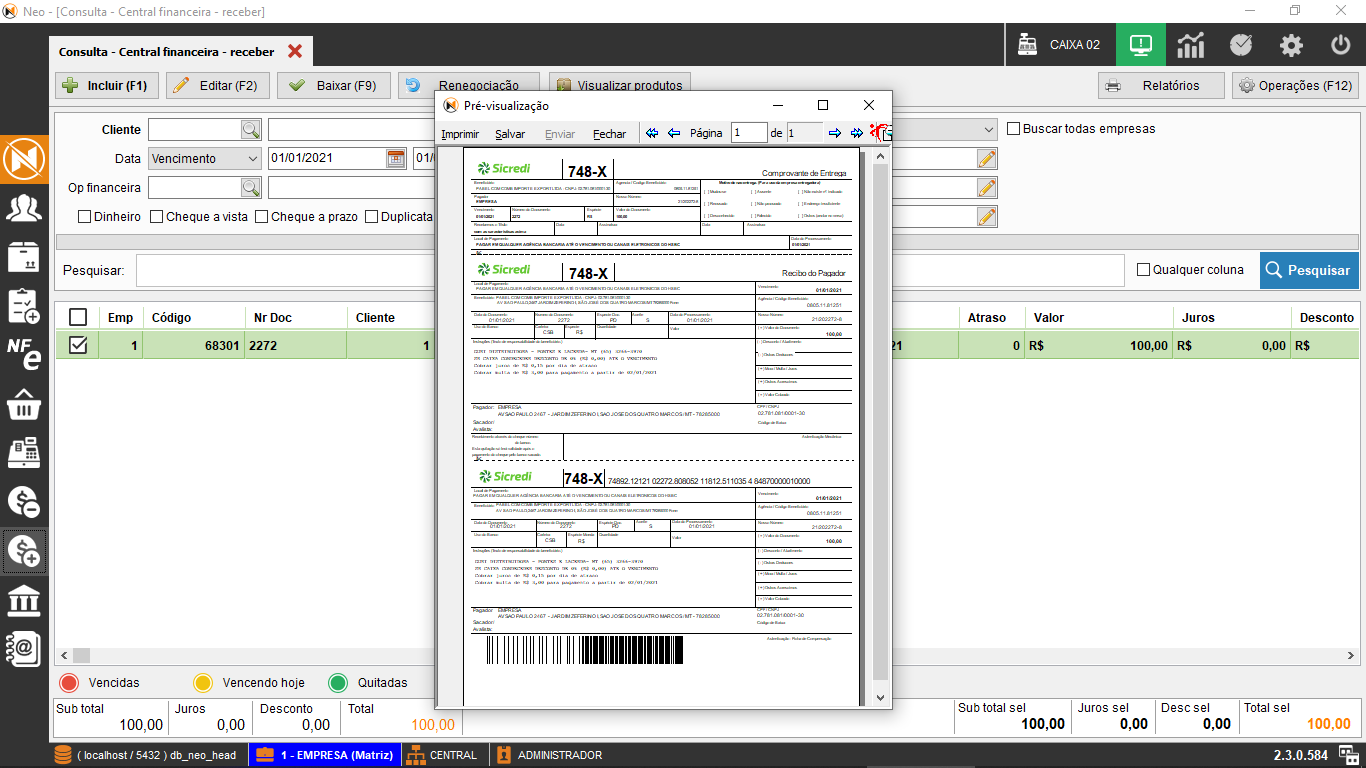The height and width of the screenshot is (768, 1366).
Task: Click the green monitor icon in top bar
Action: click(1141, 45)
